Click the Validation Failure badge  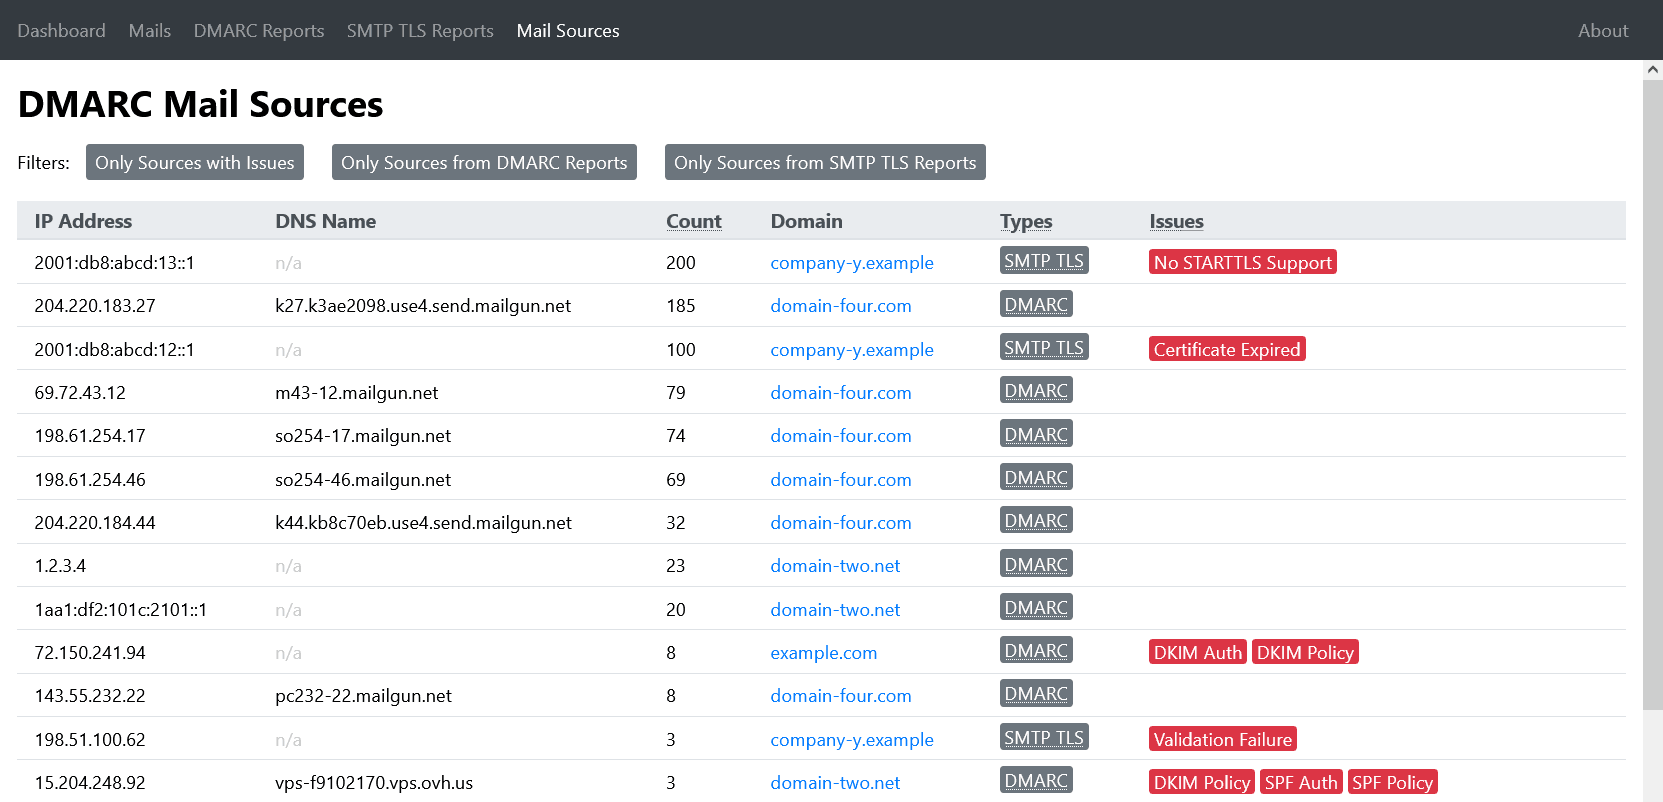pyautogui.click(x=1222, y=740)
